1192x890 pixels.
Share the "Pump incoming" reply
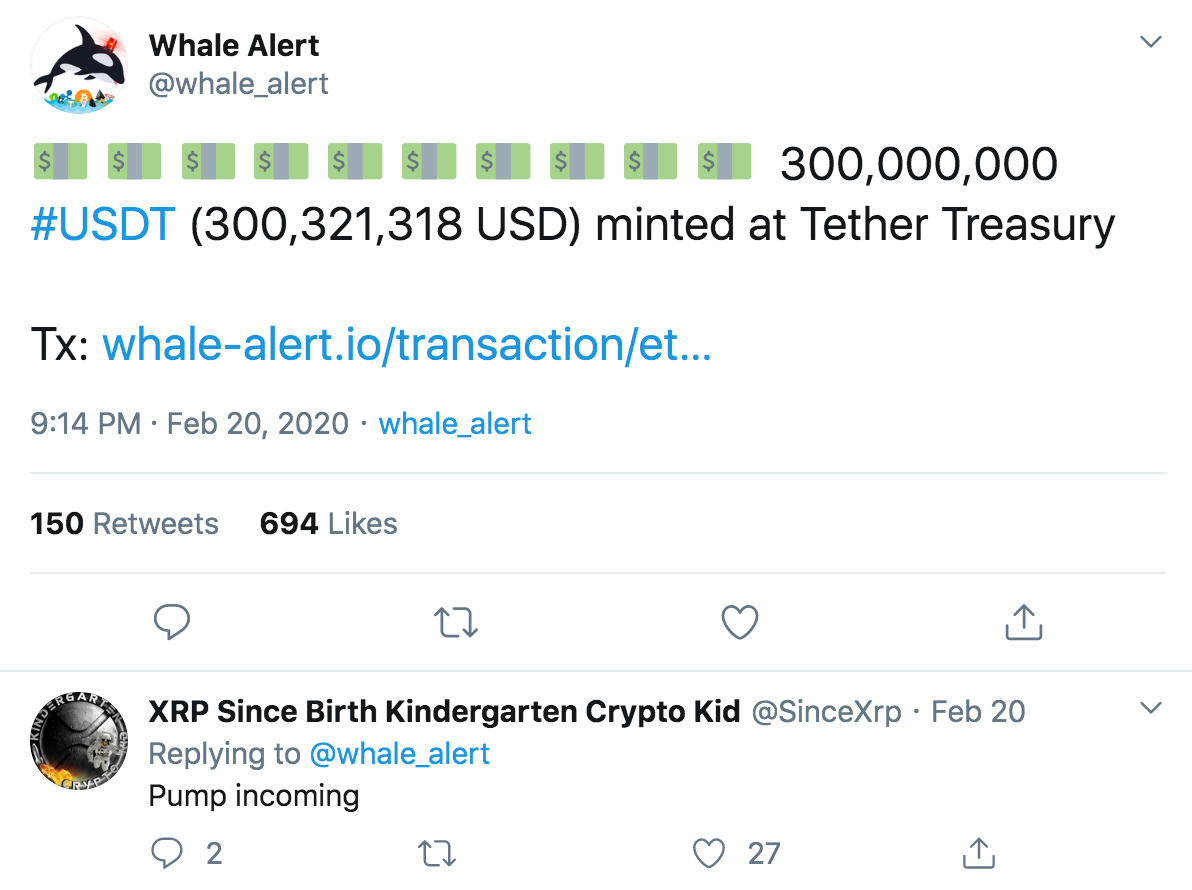[978, 853]
